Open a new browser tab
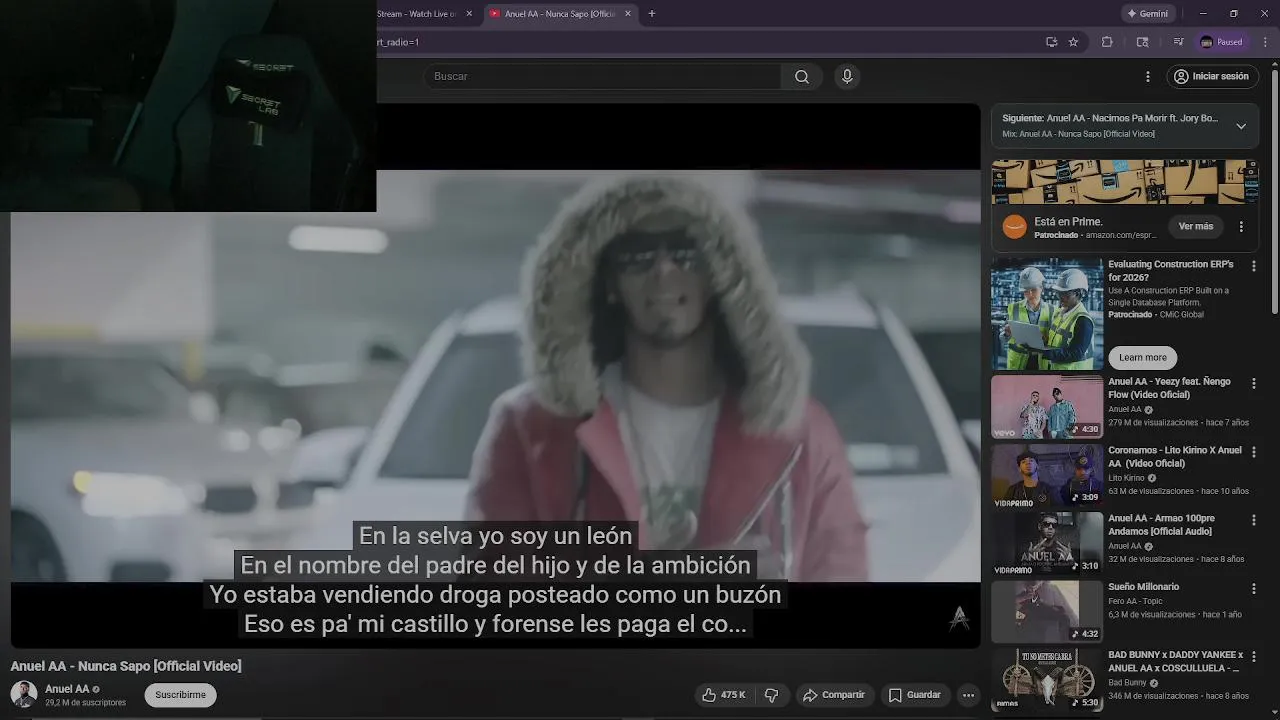 (x=652, y=14)
